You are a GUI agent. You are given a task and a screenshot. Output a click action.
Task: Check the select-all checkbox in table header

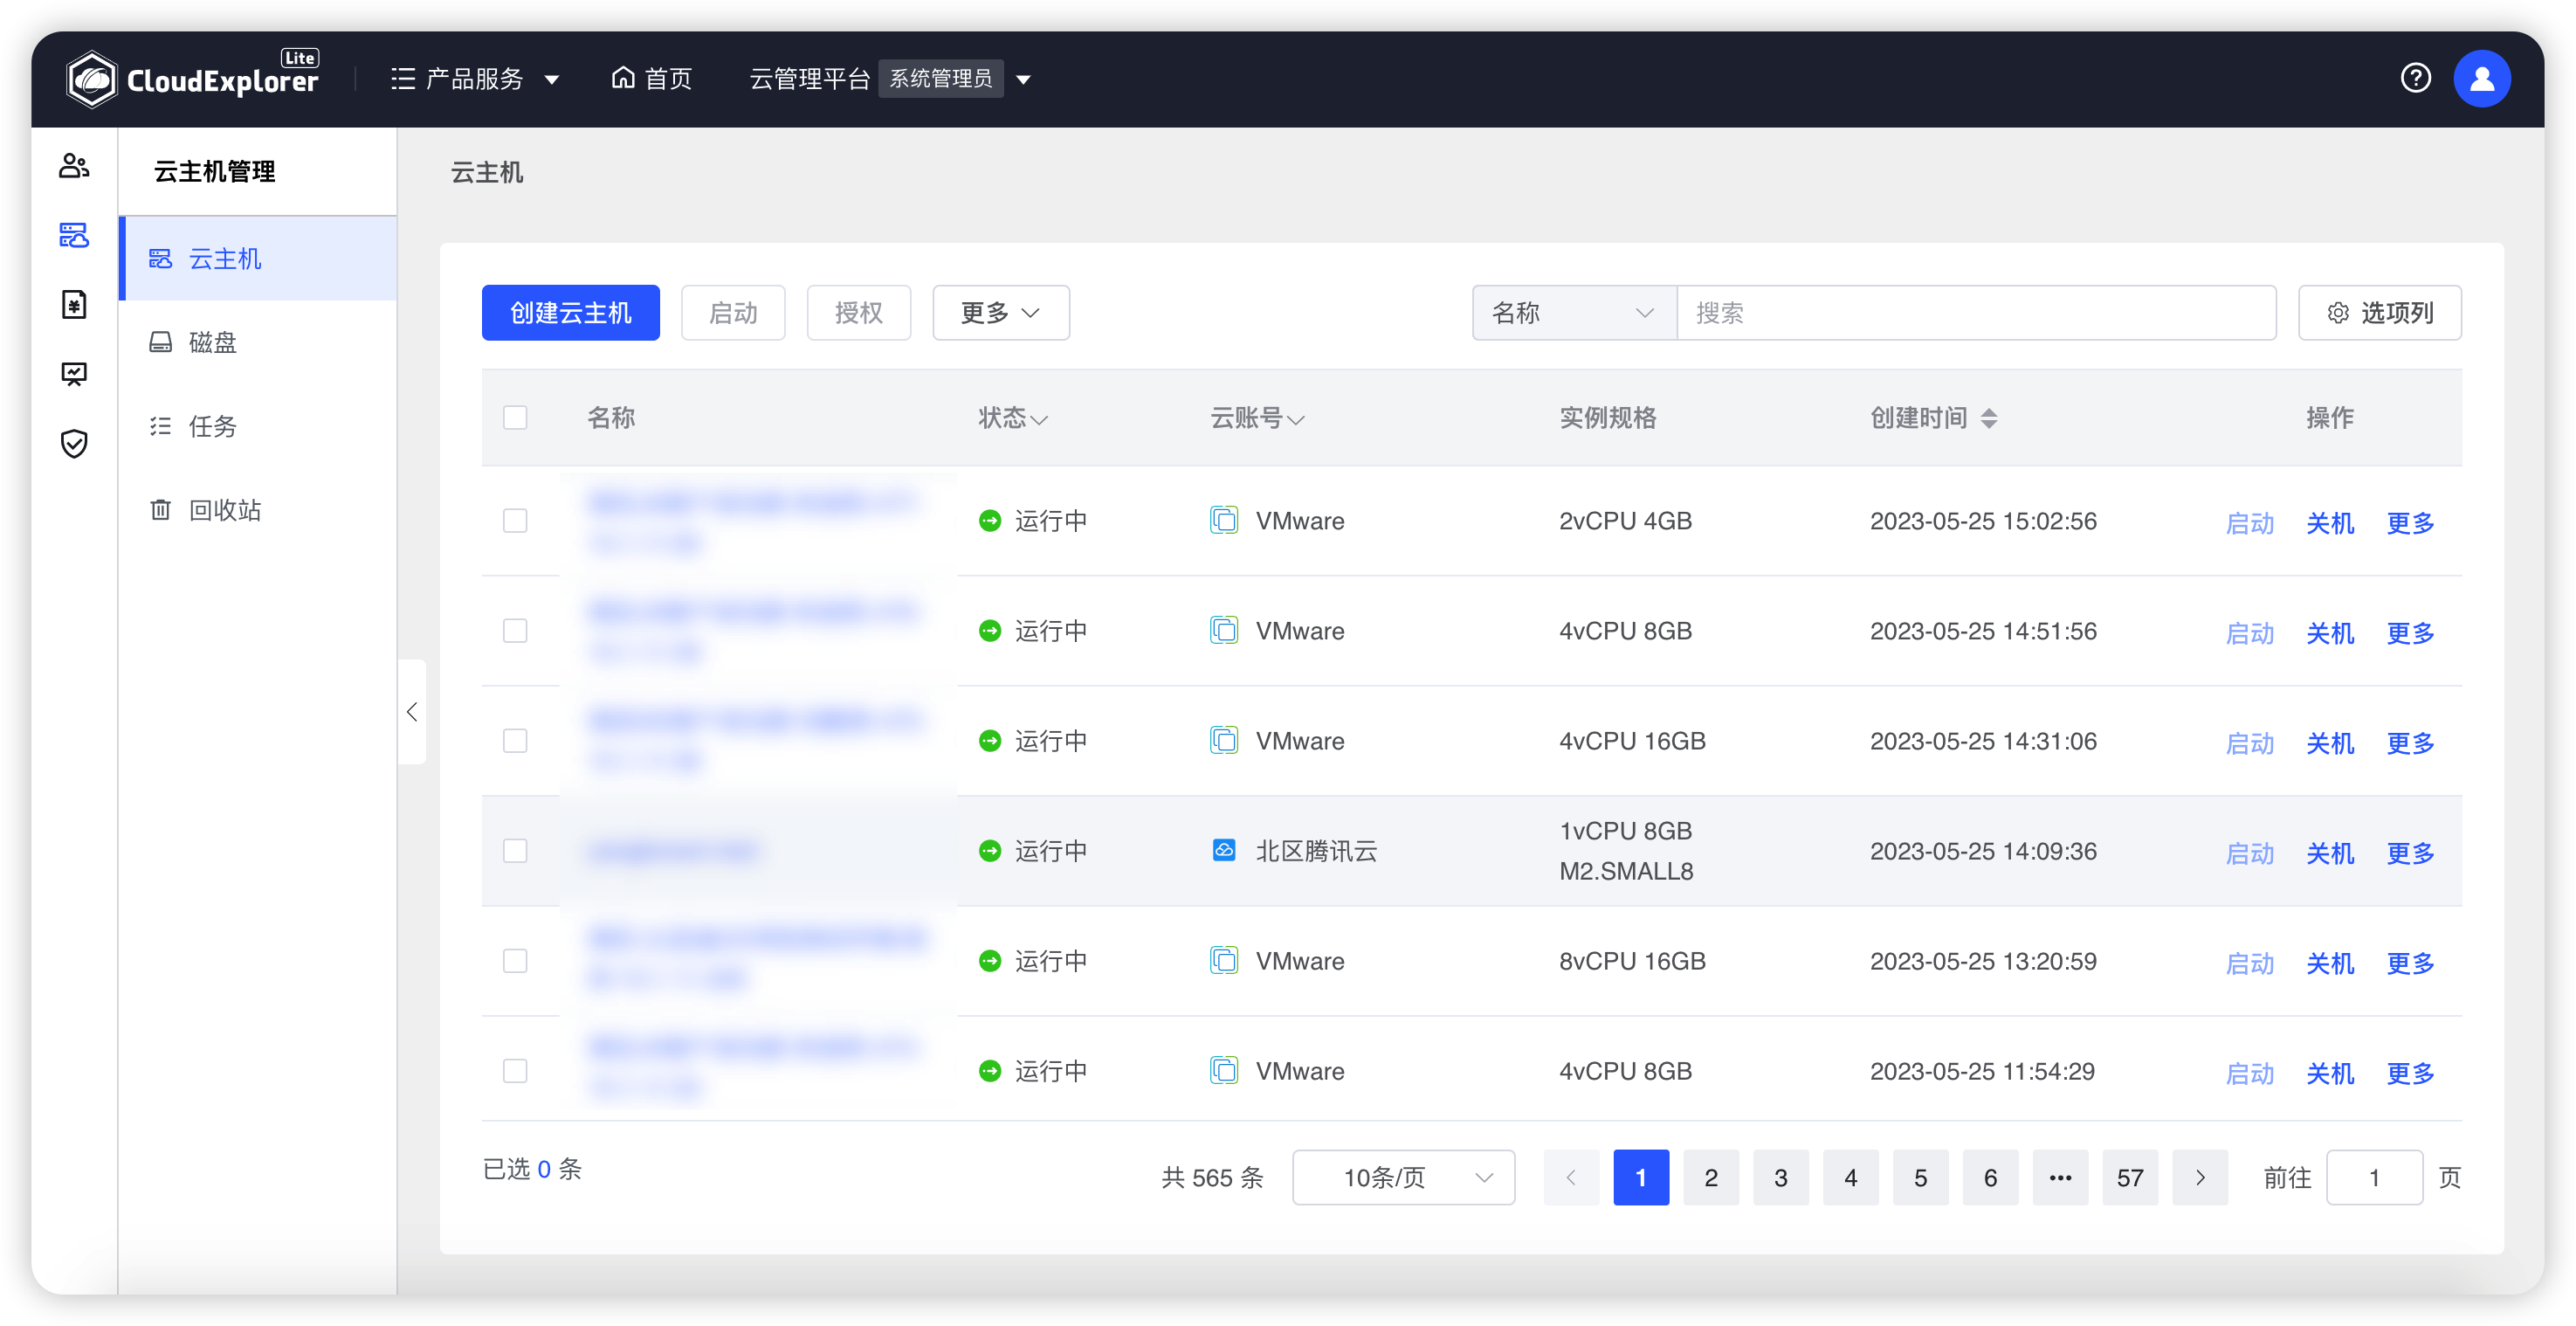(515, 417)
